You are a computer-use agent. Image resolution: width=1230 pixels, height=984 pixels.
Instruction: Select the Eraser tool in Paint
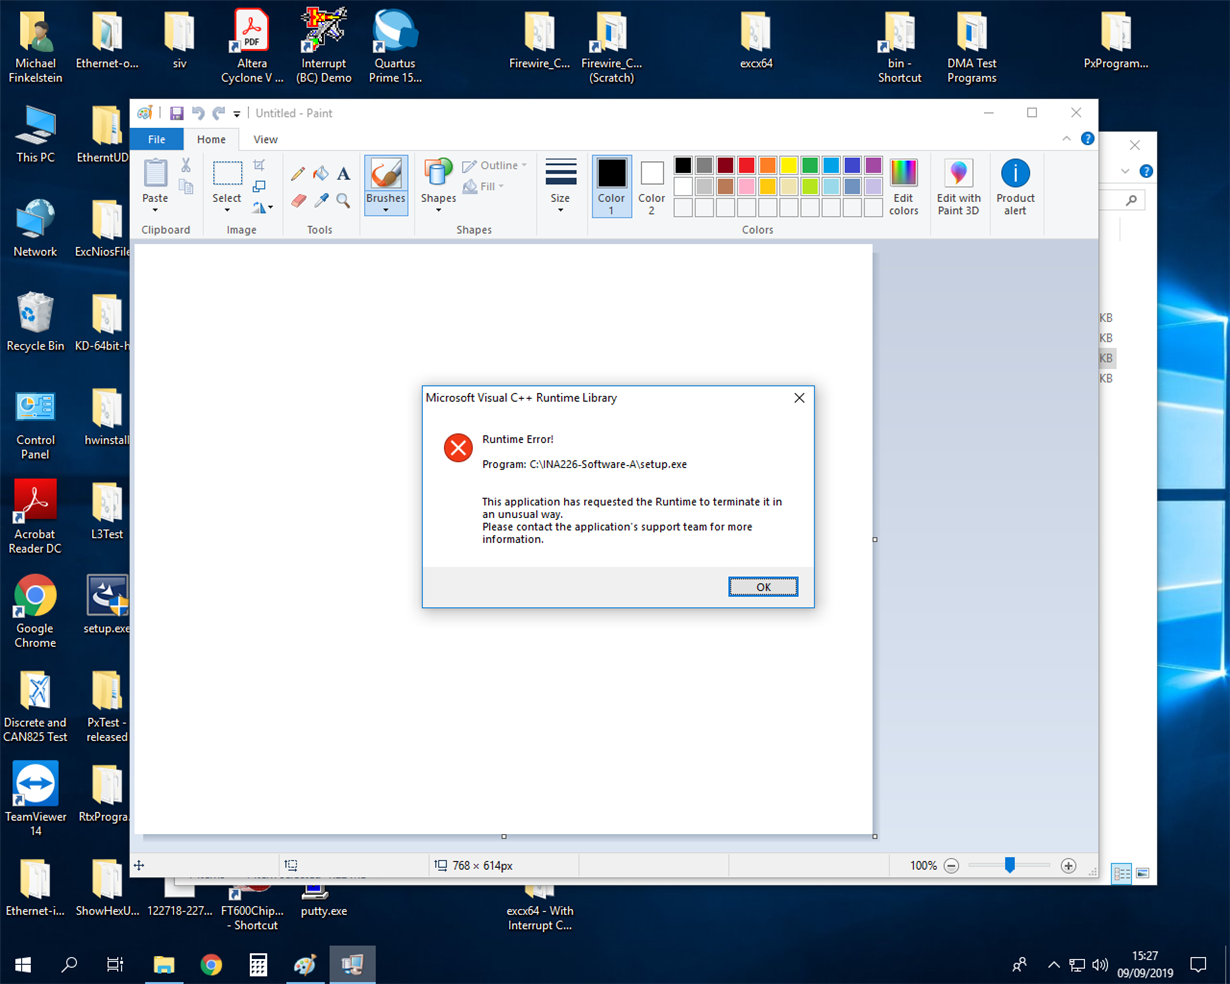[x=298, y=200]
